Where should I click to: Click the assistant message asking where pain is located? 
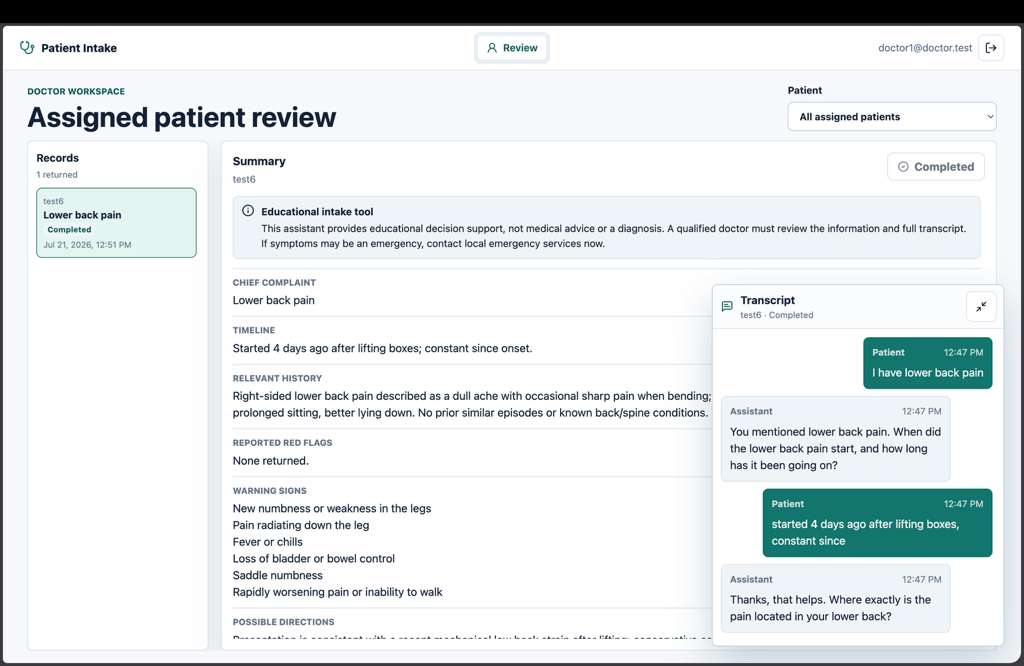(x=835, y=599)
